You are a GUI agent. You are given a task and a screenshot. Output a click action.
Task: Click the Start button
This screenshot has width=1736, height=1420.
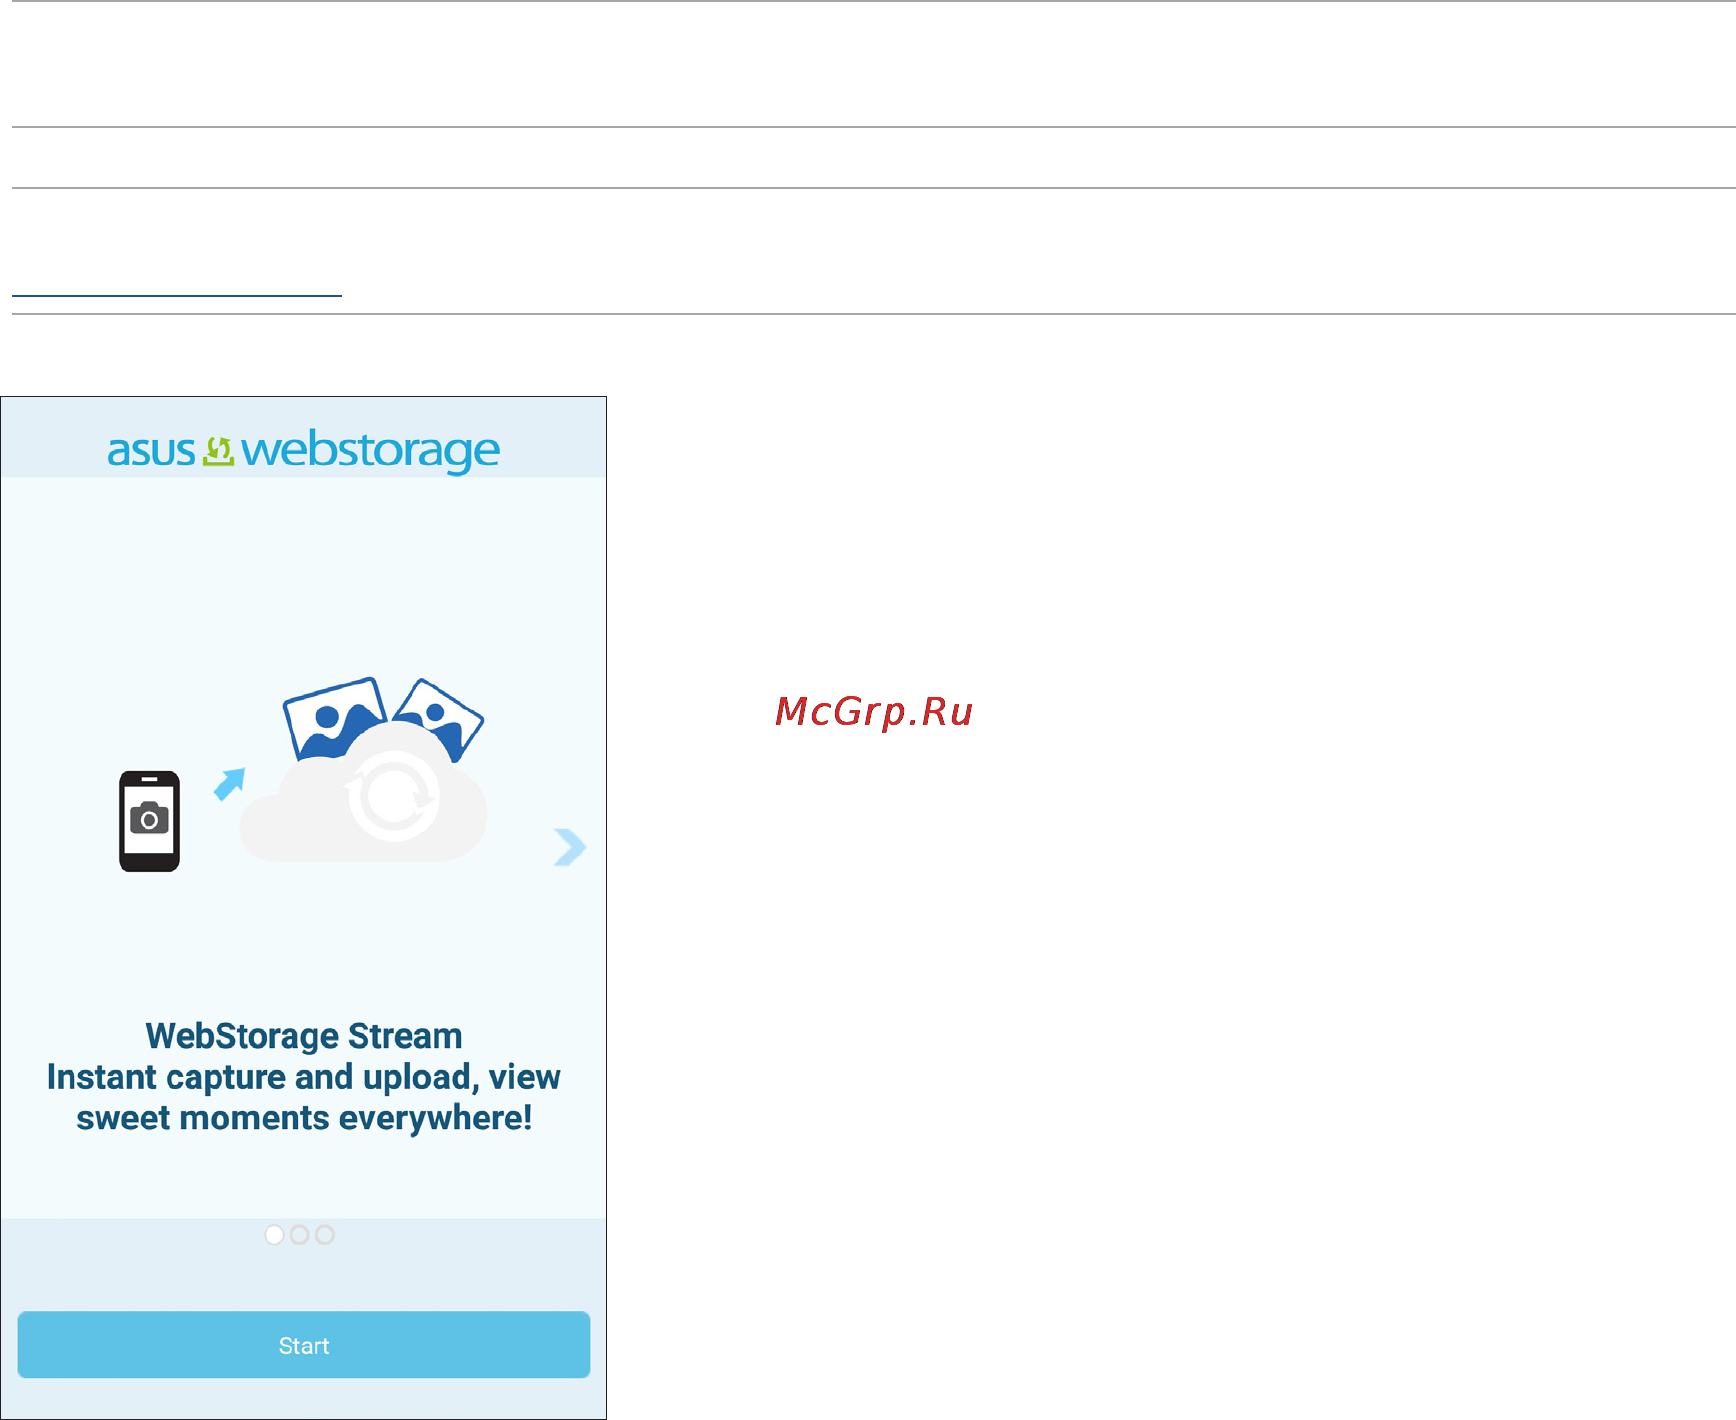(303, 1345)
